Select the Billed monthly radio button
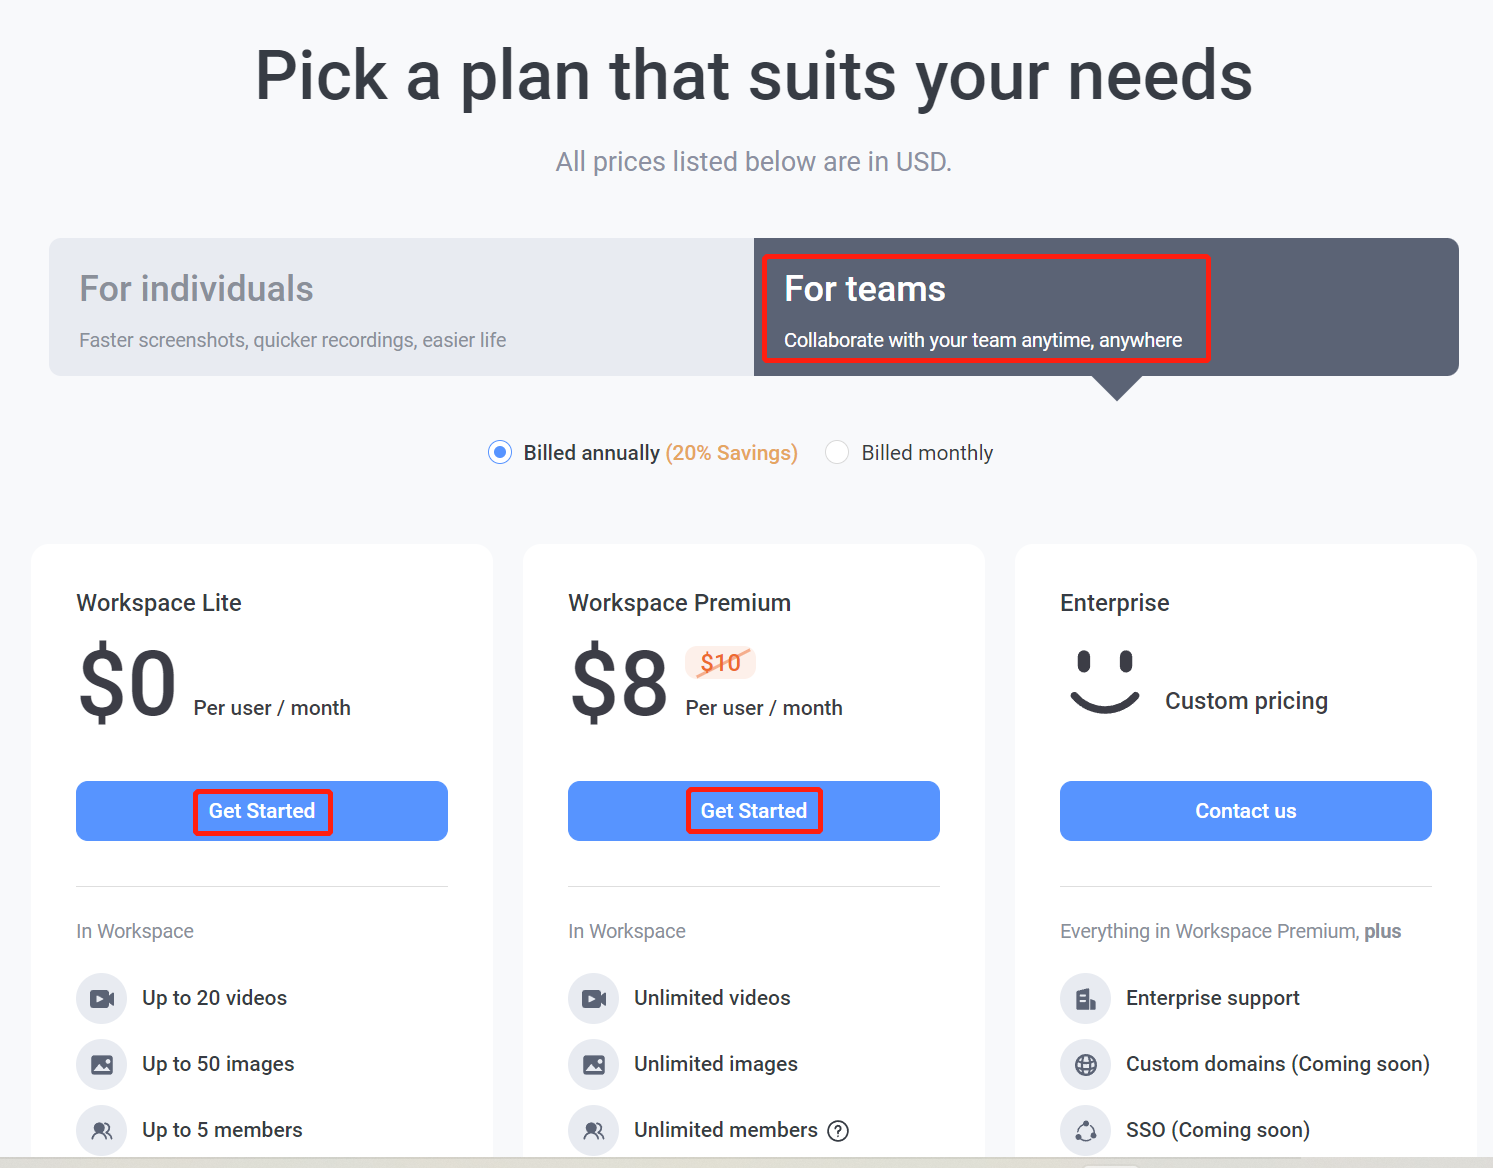1493x1168 pixels. coord(837,452)
